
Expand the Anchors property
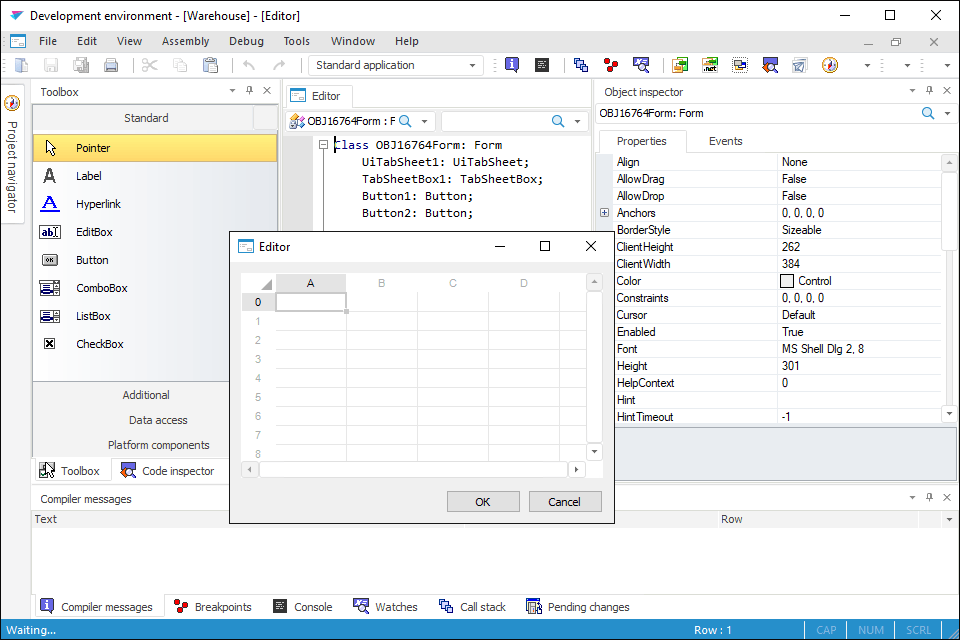[604, 213]
